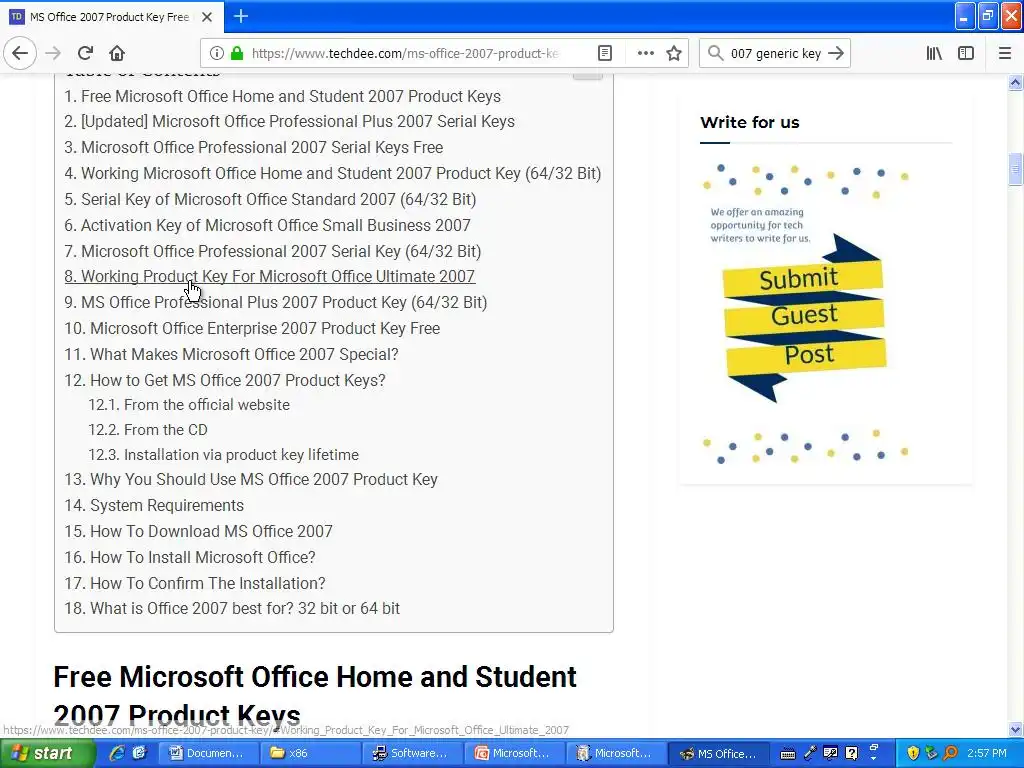The width and height of the screenshot is (1024, 768).
Task: Show site information icon in address bar
Action: pyautogui.click(x=217, y=53)
